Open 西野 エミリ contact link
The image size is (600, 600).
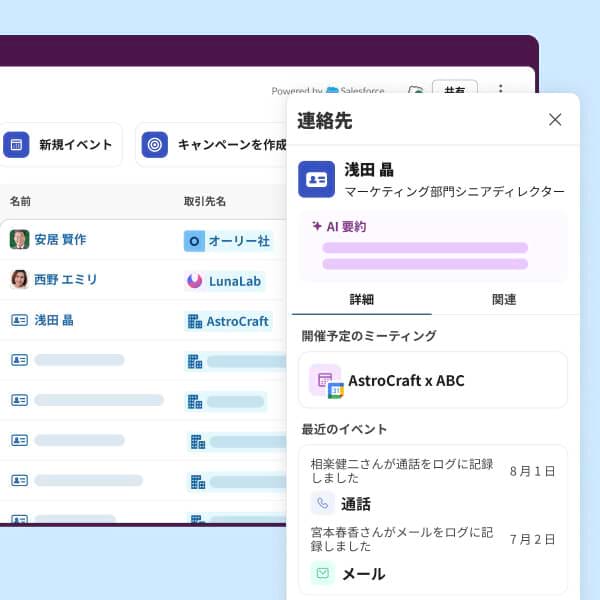point(65,279)
